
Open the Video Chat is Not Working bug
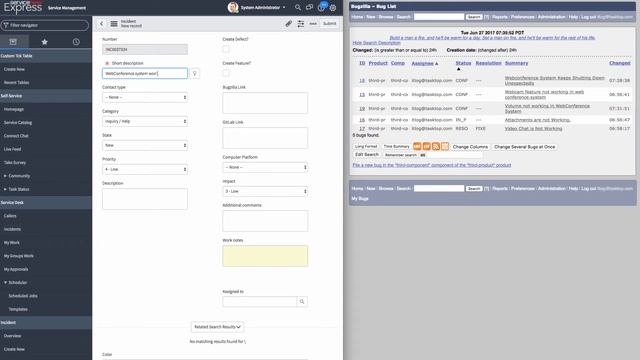533,129
